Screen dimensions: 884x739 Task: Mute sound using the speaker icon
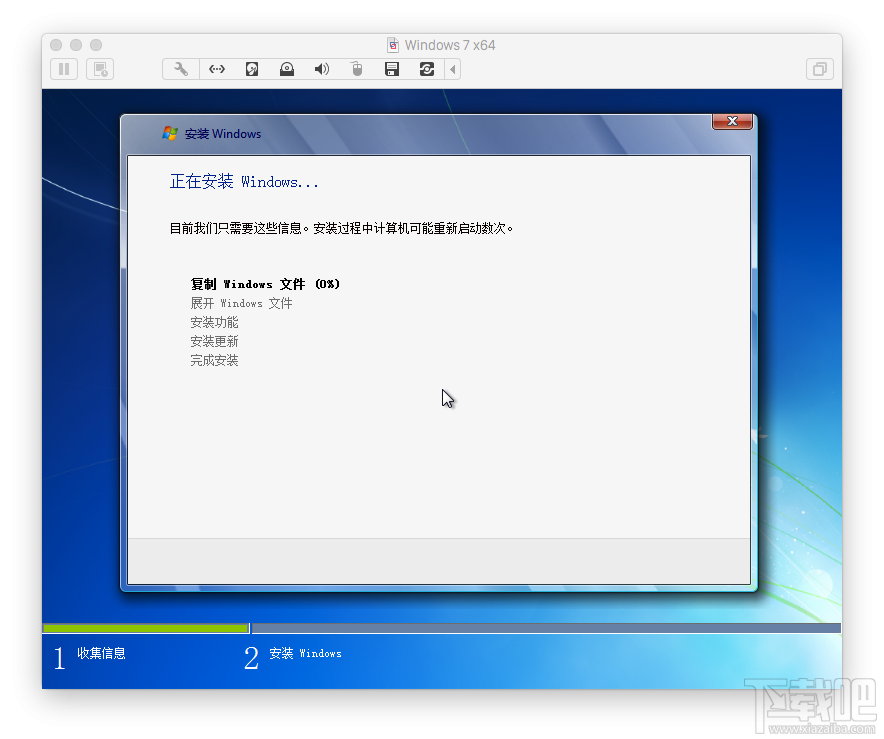321,69
